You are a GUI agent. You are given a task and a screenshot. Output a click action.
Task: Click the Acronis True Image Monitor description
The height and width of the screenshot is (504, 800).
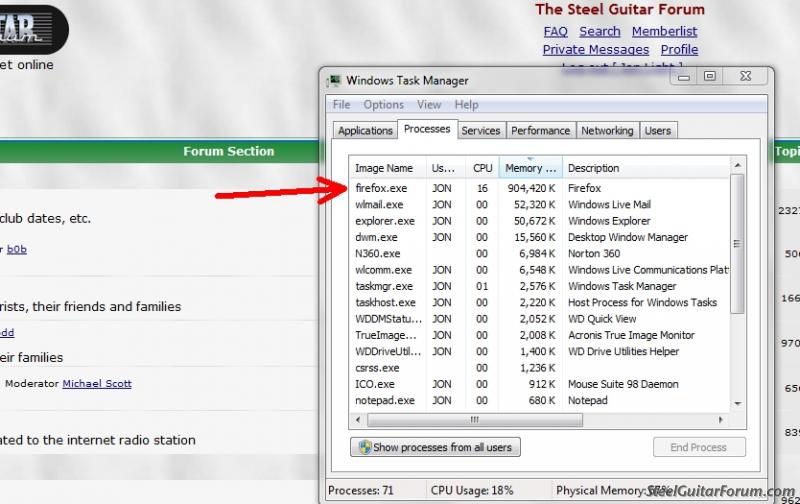click(631, 335)
